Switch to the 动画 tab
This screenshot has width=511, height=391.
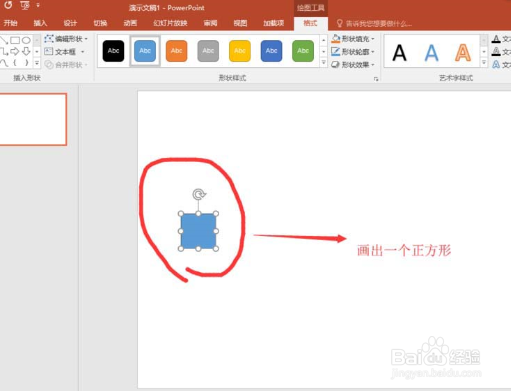pos(130,23)
